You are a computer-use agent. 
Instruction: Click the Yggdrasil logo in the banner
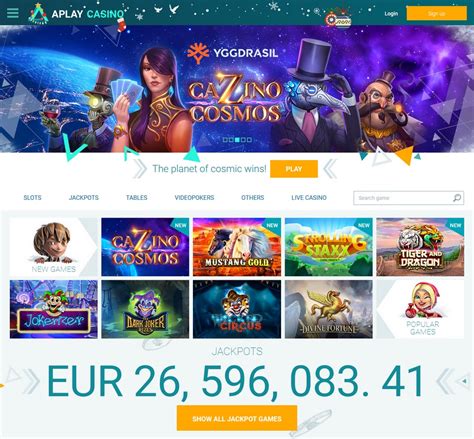tap(232, 53)
